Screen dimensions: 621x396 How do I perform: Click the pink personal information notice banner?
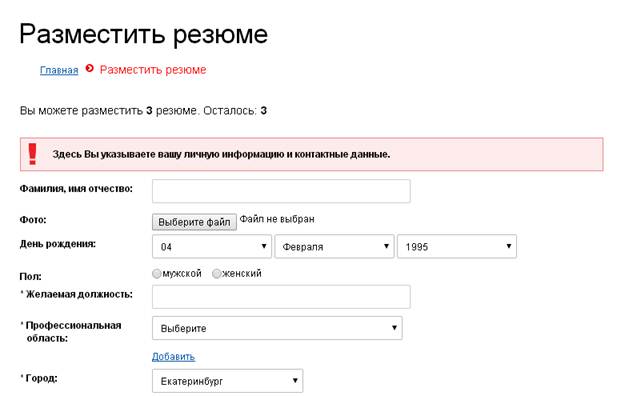312,154
